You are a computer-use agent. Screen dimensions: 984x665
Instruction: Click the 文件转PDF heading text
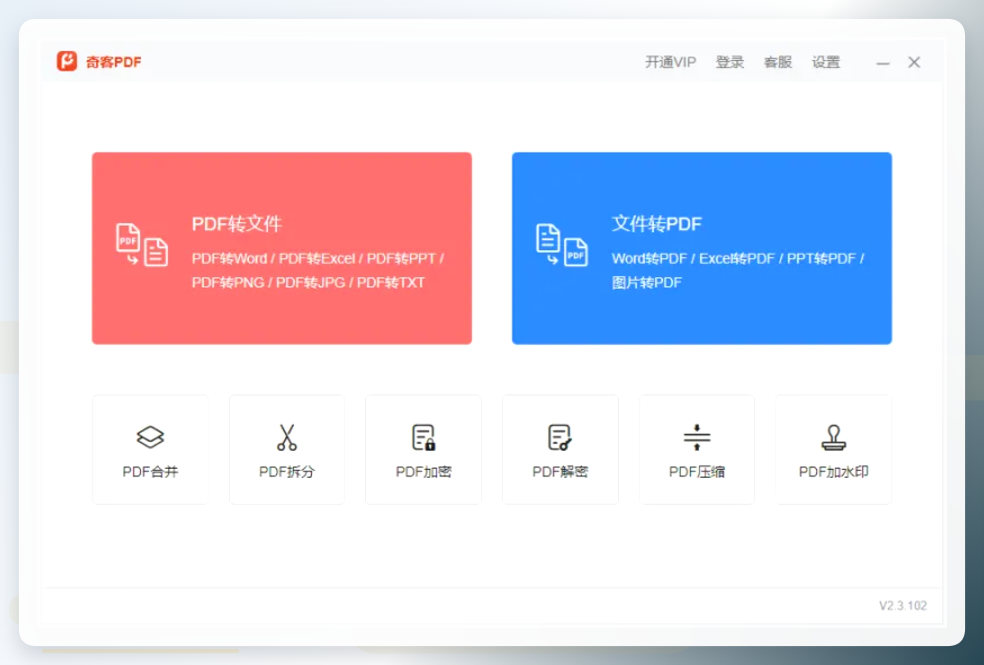click(657, 224)
